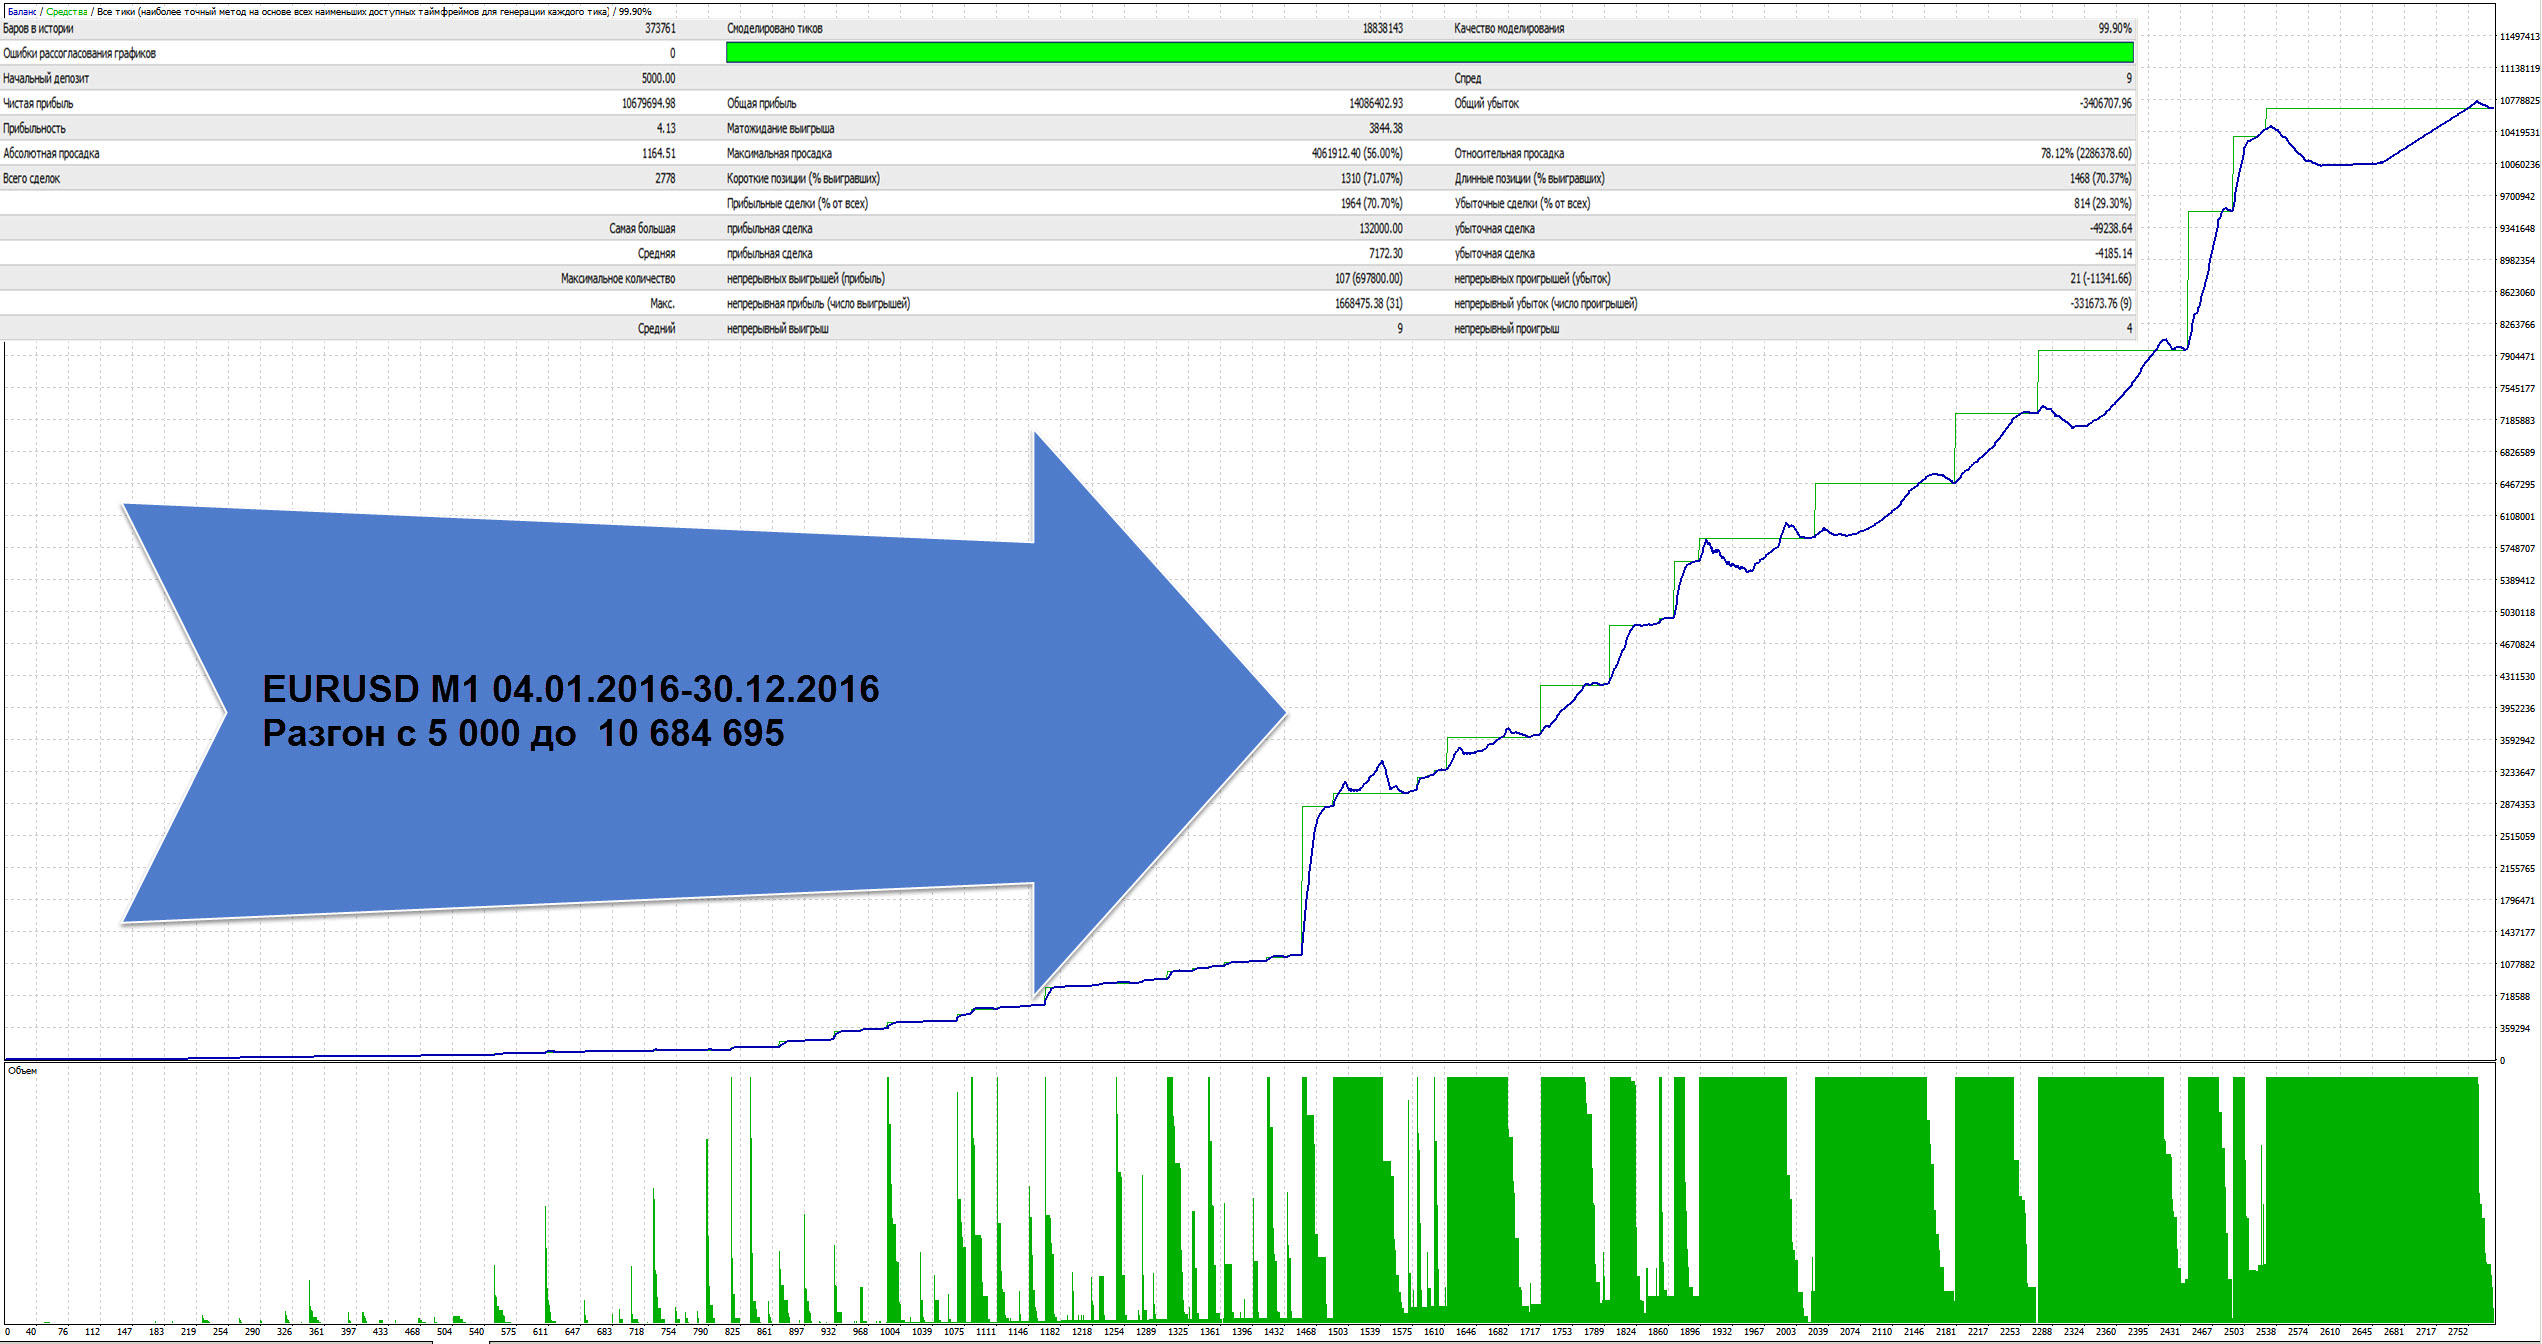The image size is (2542, 1344).
Task: Select average profit trade value '7172.30'
Action: (x=1386, y=254)
